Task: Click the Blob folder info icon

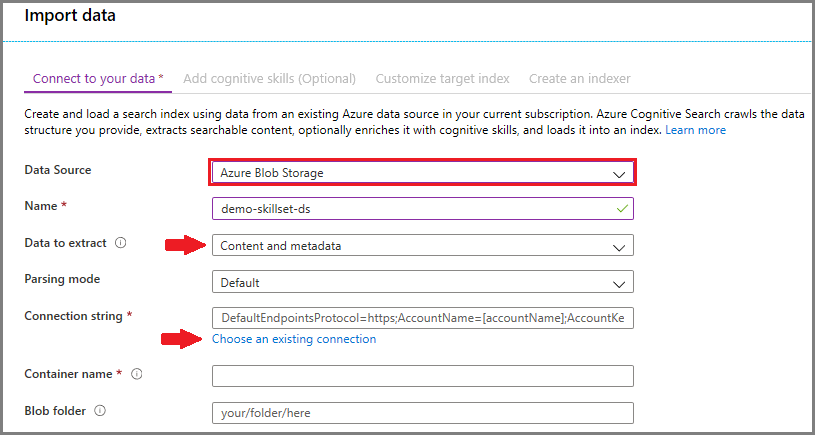Action: pyautogui.click(x=101, y=410)
